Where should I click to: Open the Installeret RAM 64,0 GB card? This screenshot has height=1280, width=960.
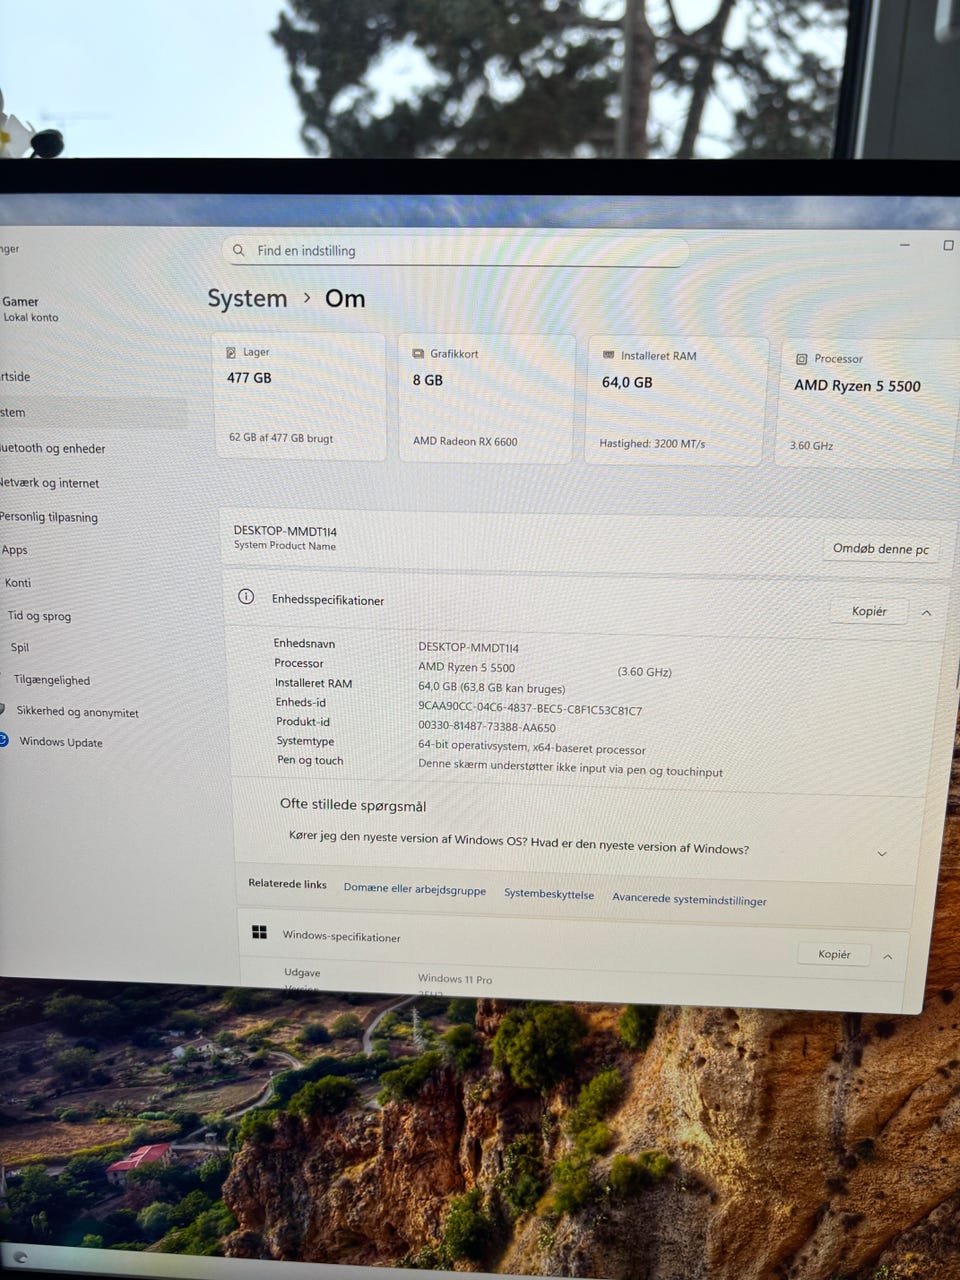pyautogui.click(x=675, y=401)
